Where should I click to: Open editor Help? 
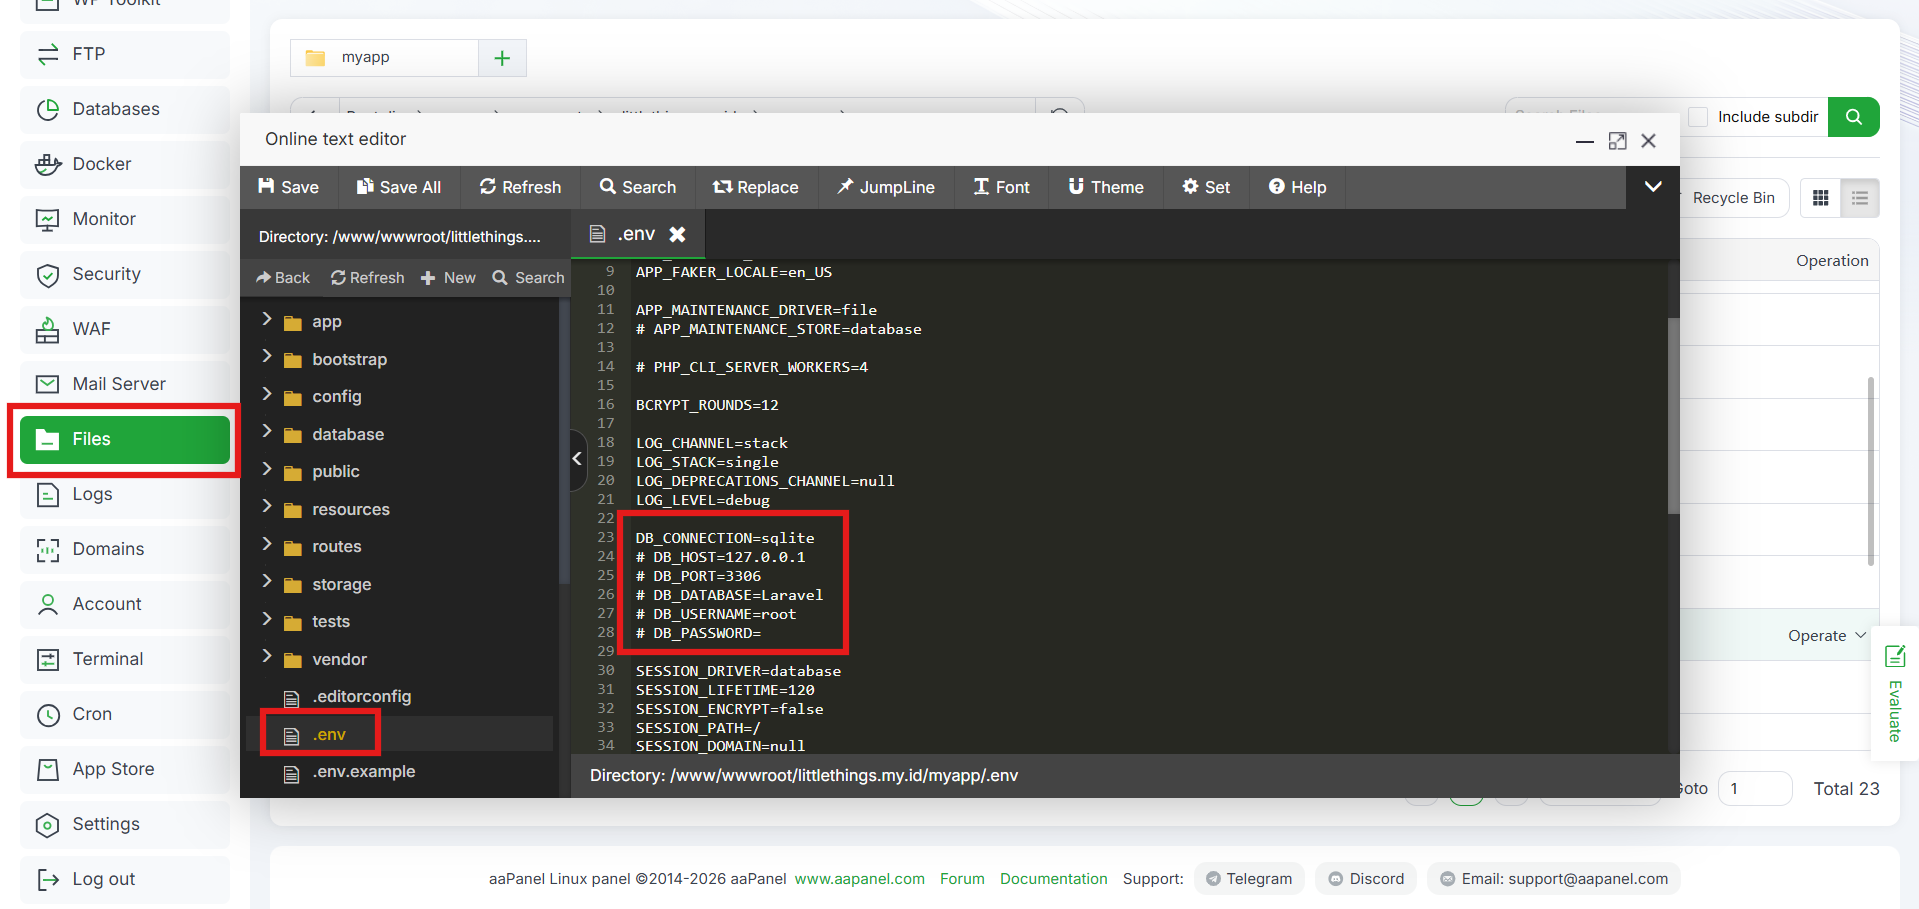(x=1297, y=187)
